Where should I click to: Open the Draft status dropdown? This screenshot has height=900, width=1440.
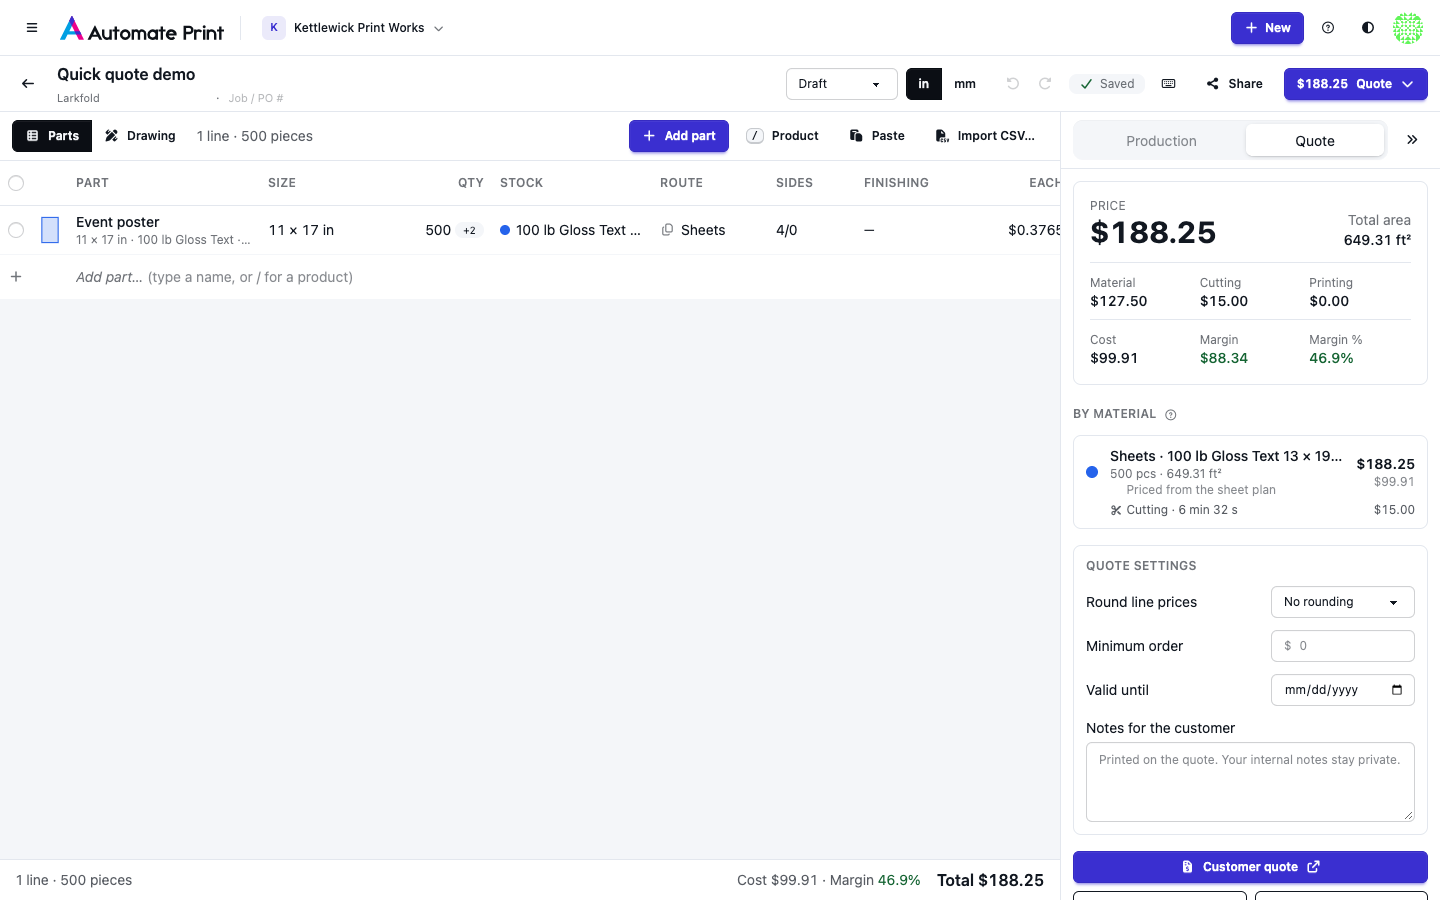click(x=842, y=84)
